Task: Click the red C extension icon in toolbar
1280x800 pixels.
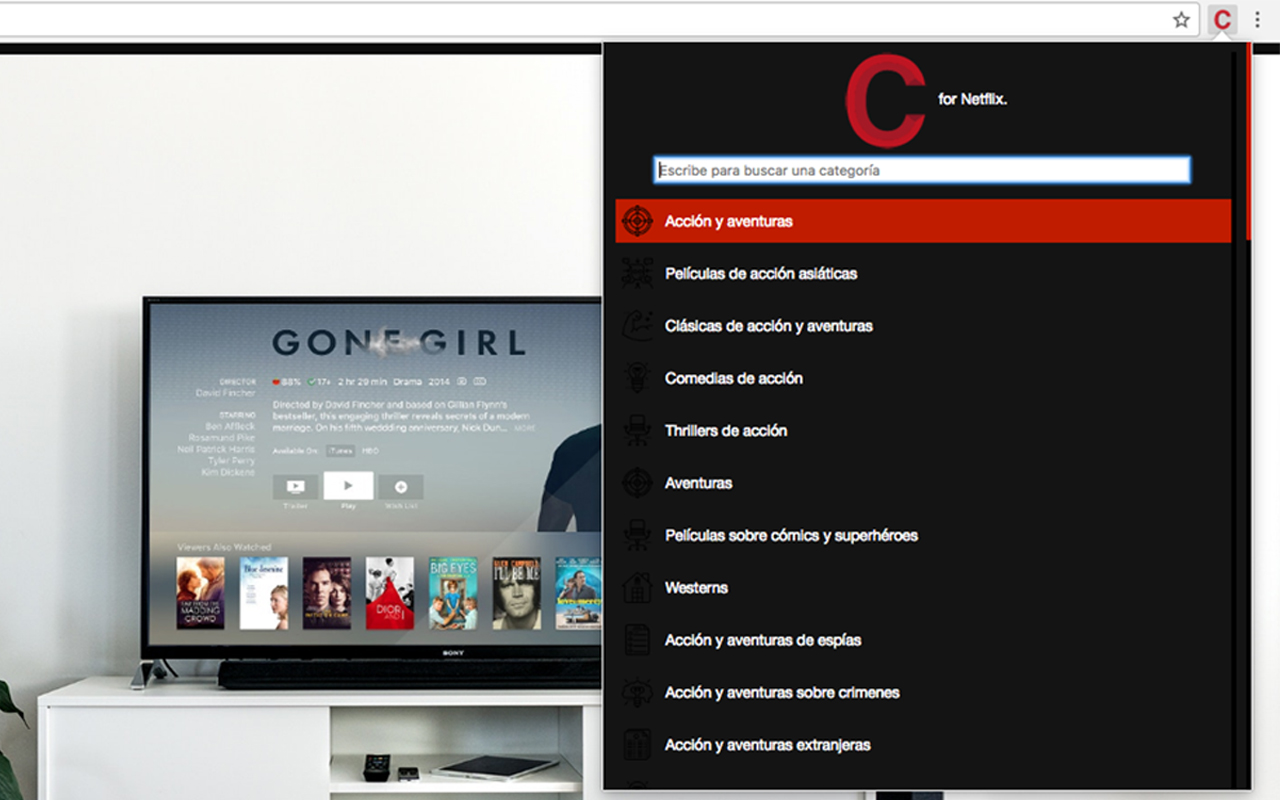Action: (x=1222, y=20)
